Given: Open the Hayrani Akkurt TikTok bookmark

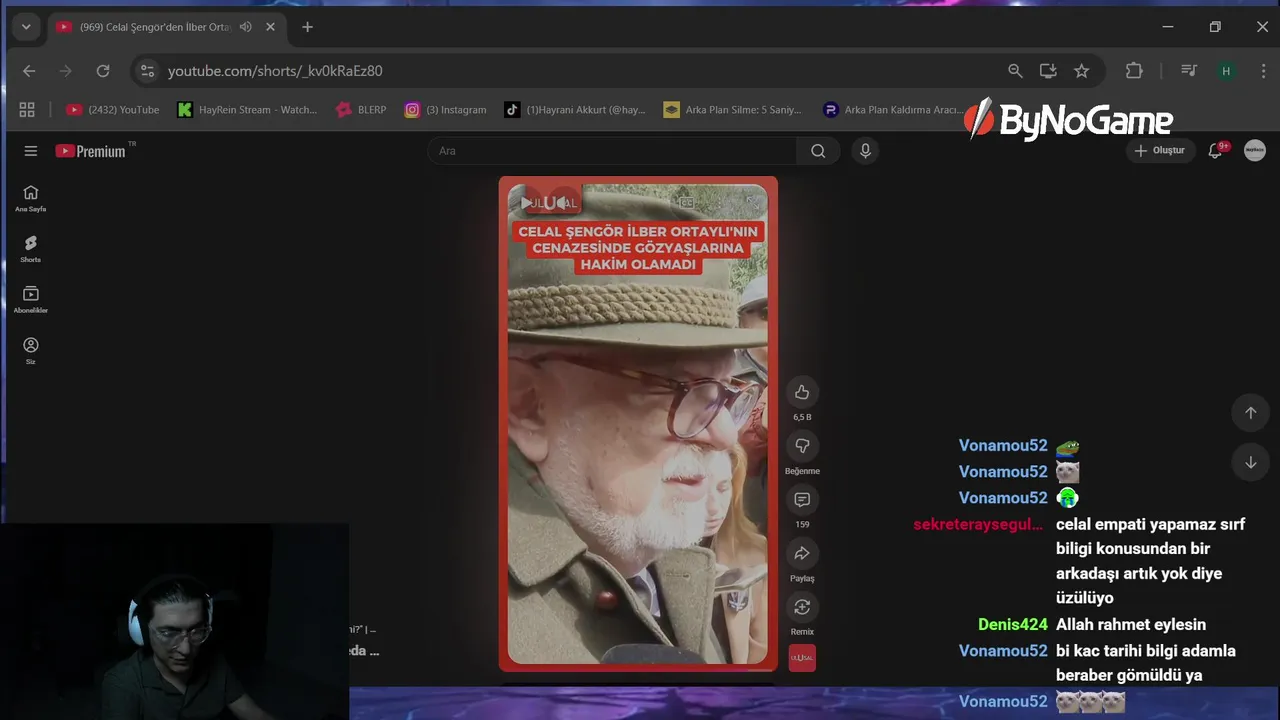Looking at the screenshot, I should point(575,110).
